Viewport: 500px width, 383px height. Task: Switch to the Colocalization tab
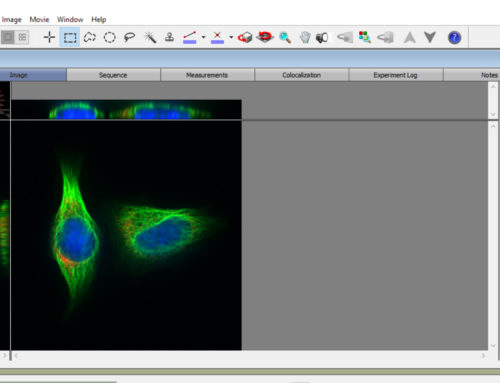(x=302, y=75)
